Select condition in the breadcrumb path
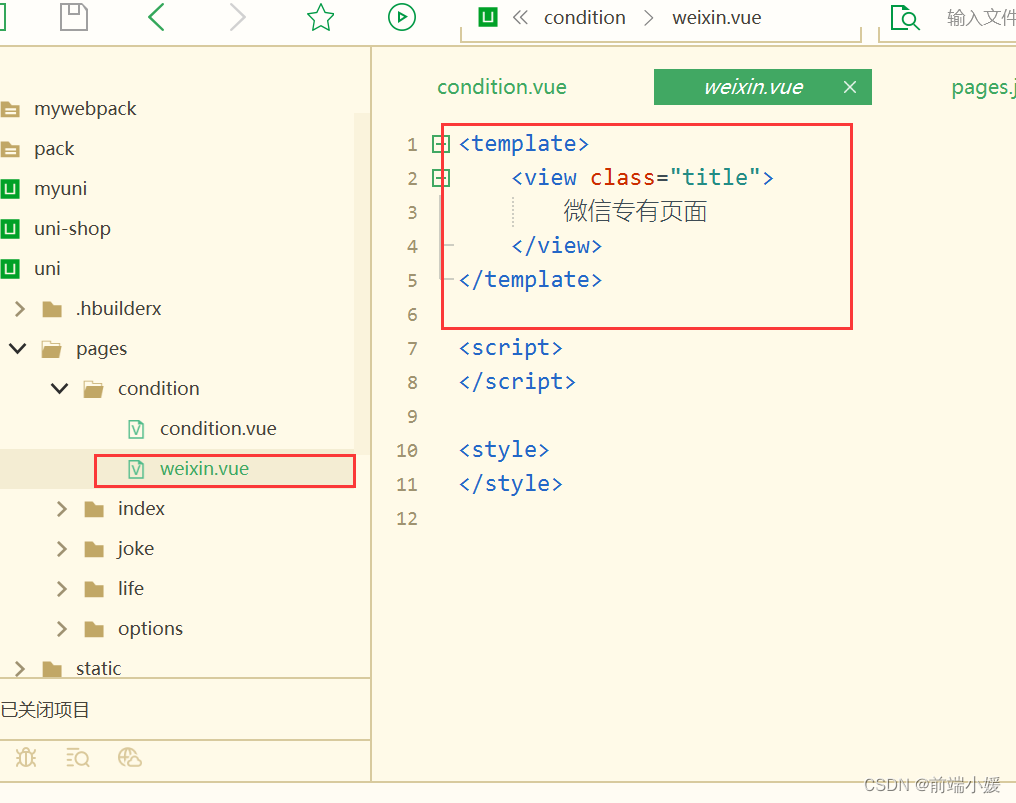The width and height of the screenshot is (1016, 803). [x=584, y=17]
